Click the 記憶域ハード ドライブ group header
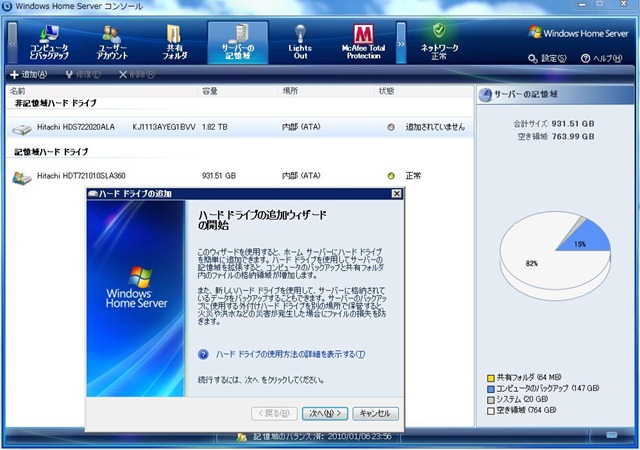Viewport: 640px width, 450px height. [51, 152]
